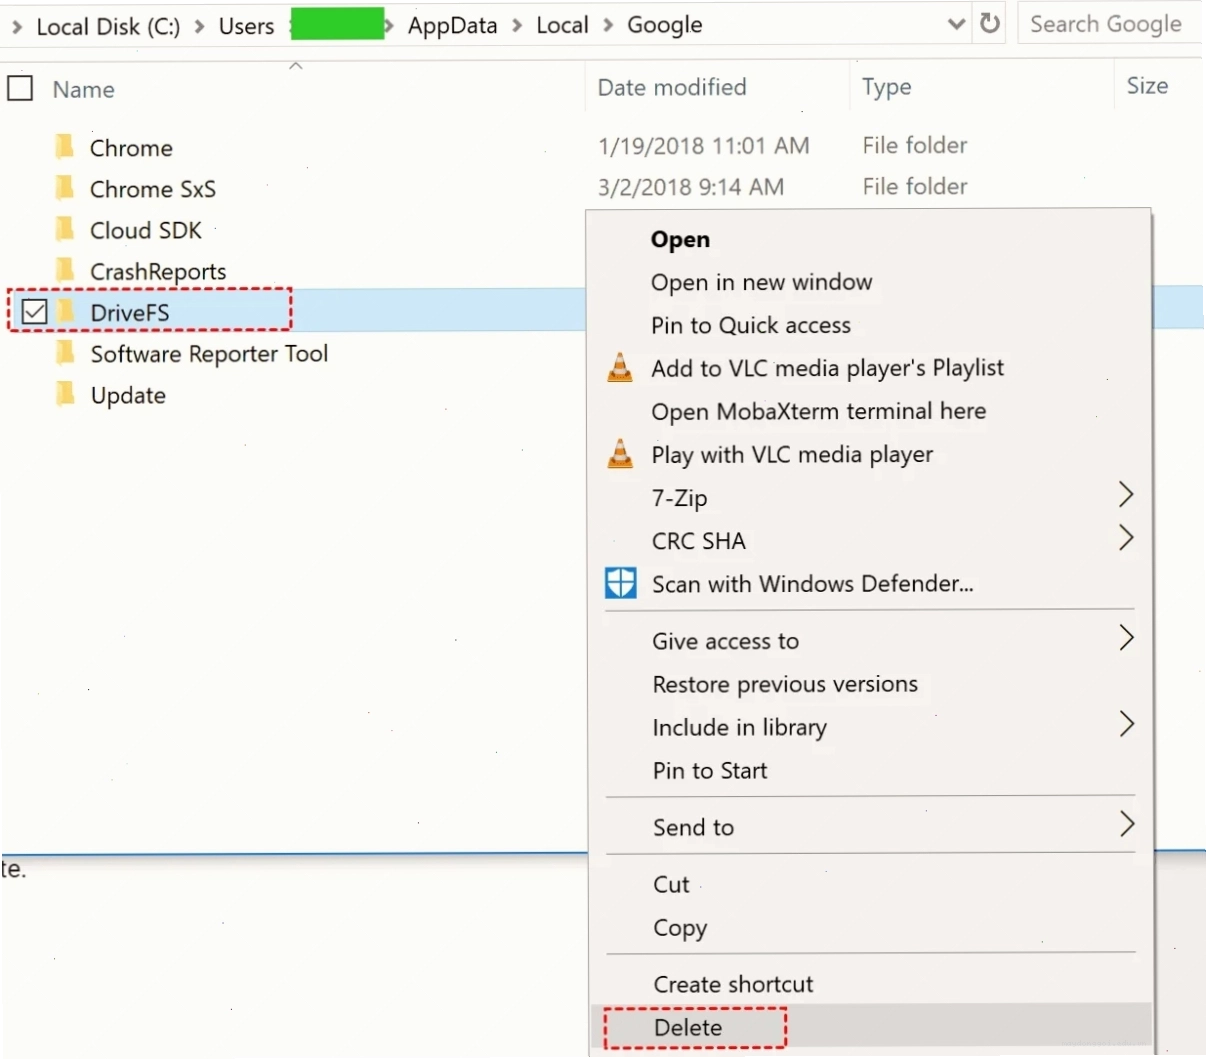1206x1060 pixels.
Task: Click the Update folder icon
Action: (x=65, y=394)
